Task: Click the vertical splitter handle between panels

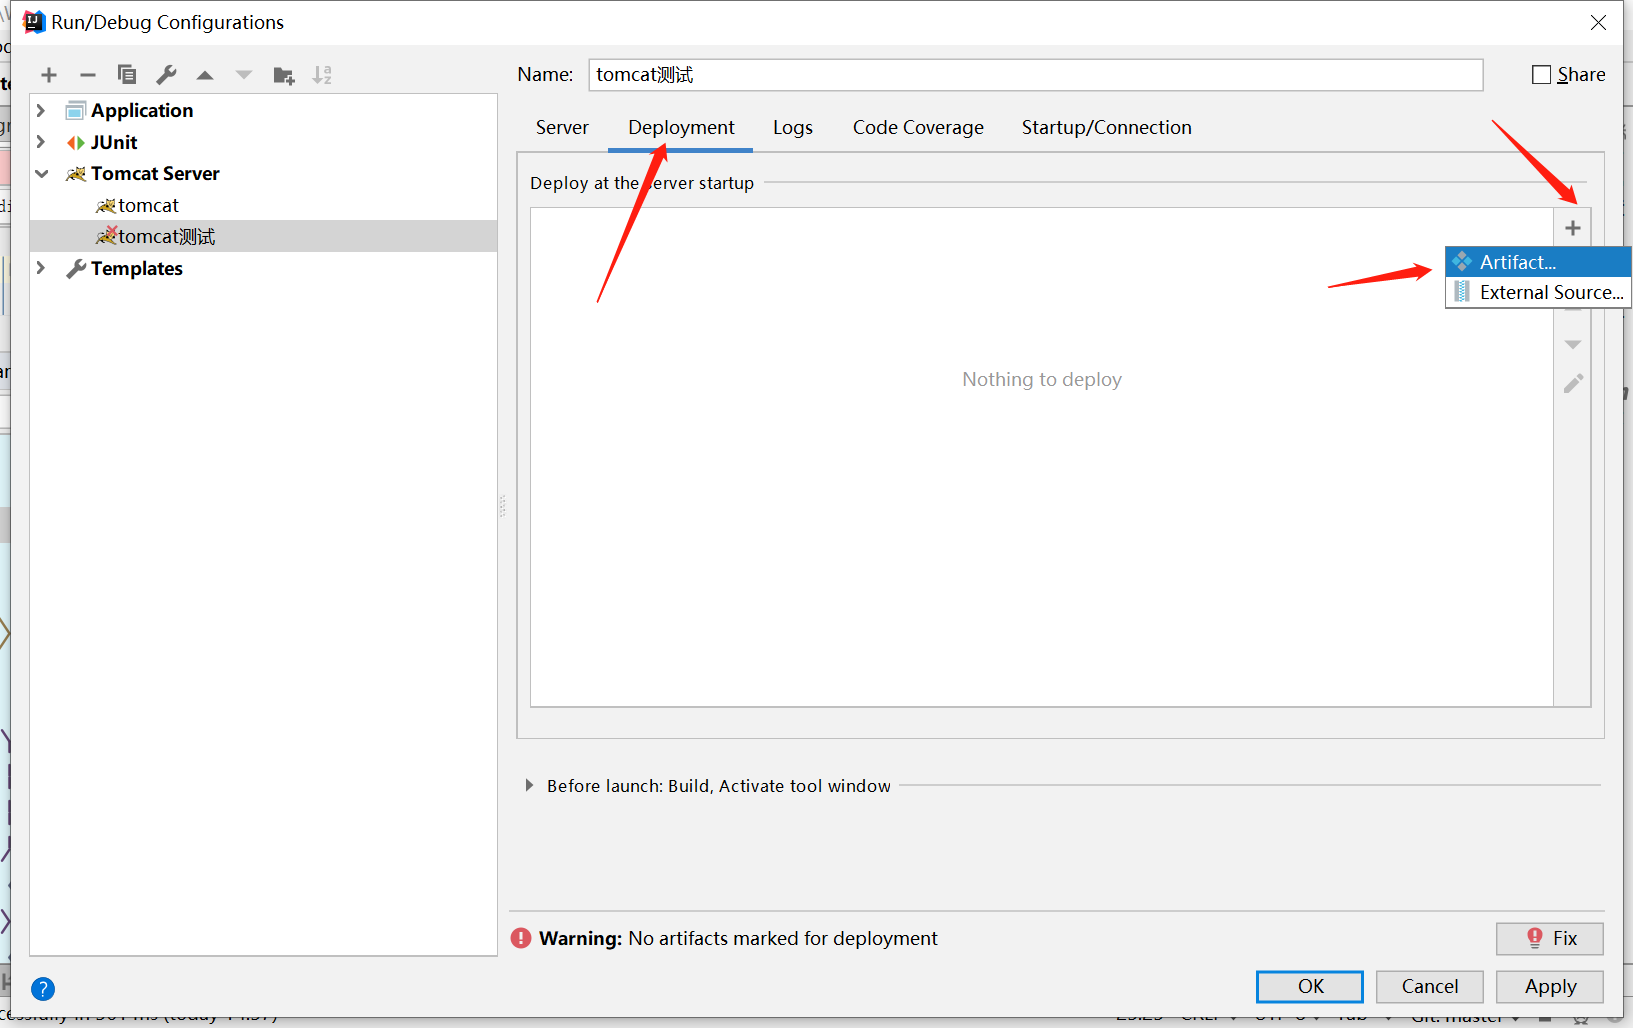Action: click(503, 506)
